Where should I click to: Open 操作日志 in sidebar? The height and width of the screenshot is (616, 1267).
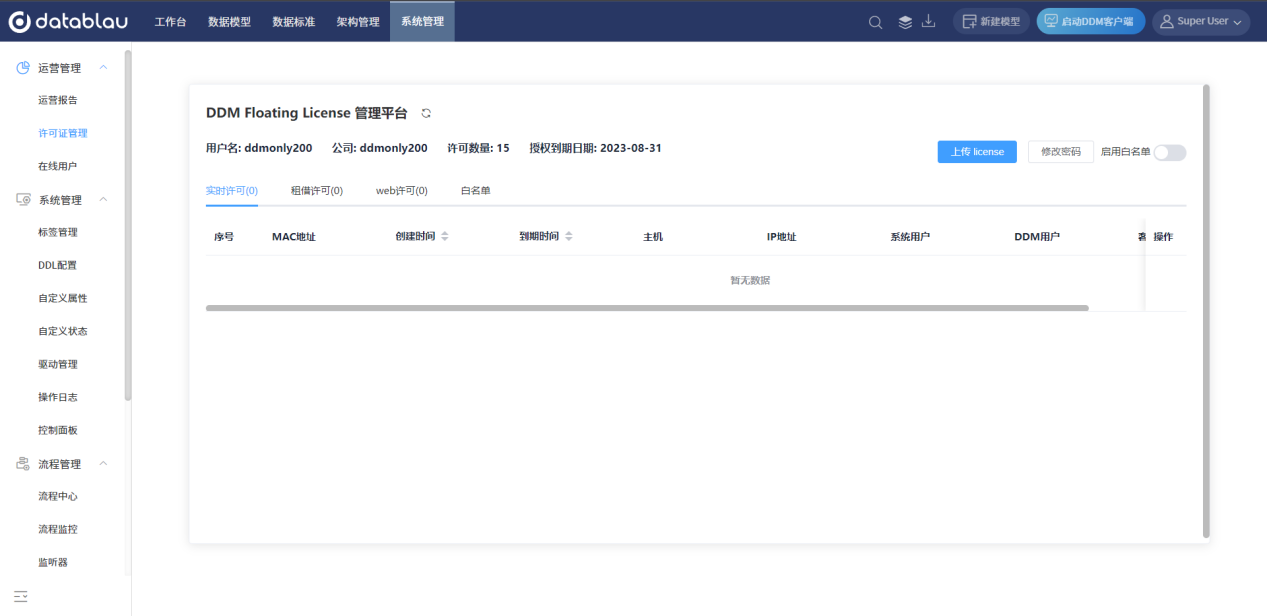click(x=58, y=397)
